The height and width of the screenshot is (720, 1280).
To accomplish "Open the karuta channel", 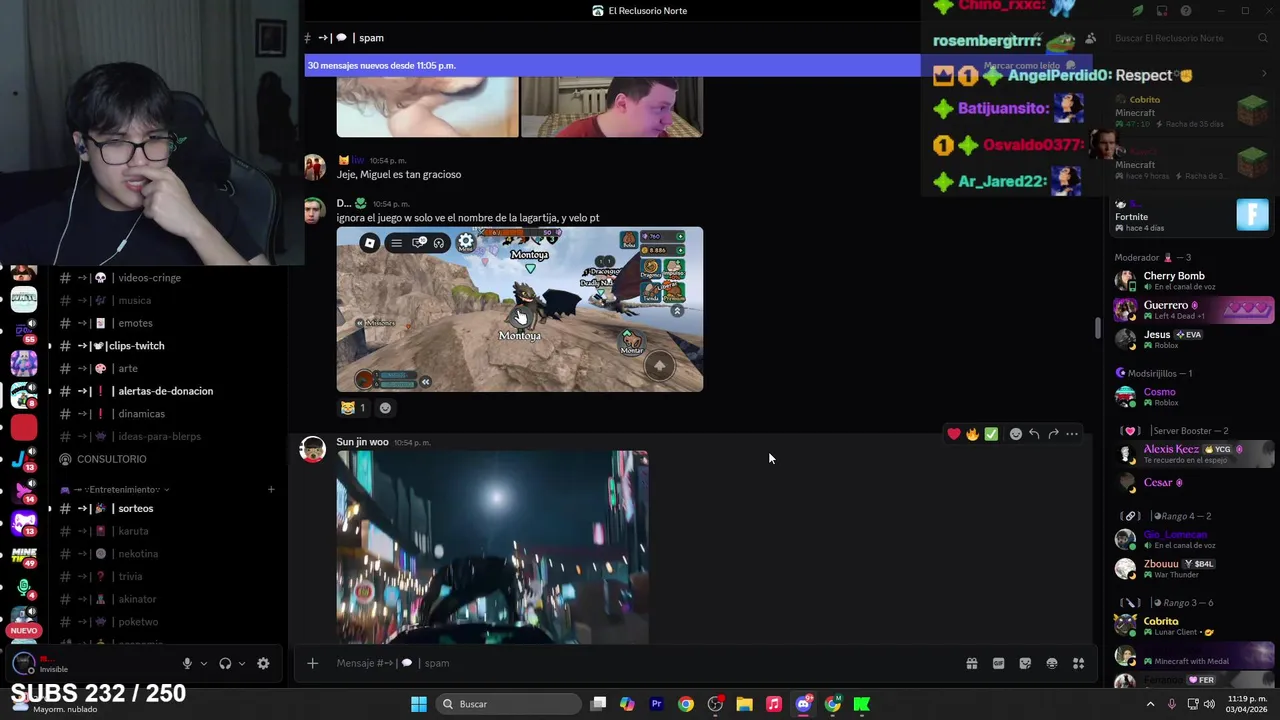I will (133, 531).
